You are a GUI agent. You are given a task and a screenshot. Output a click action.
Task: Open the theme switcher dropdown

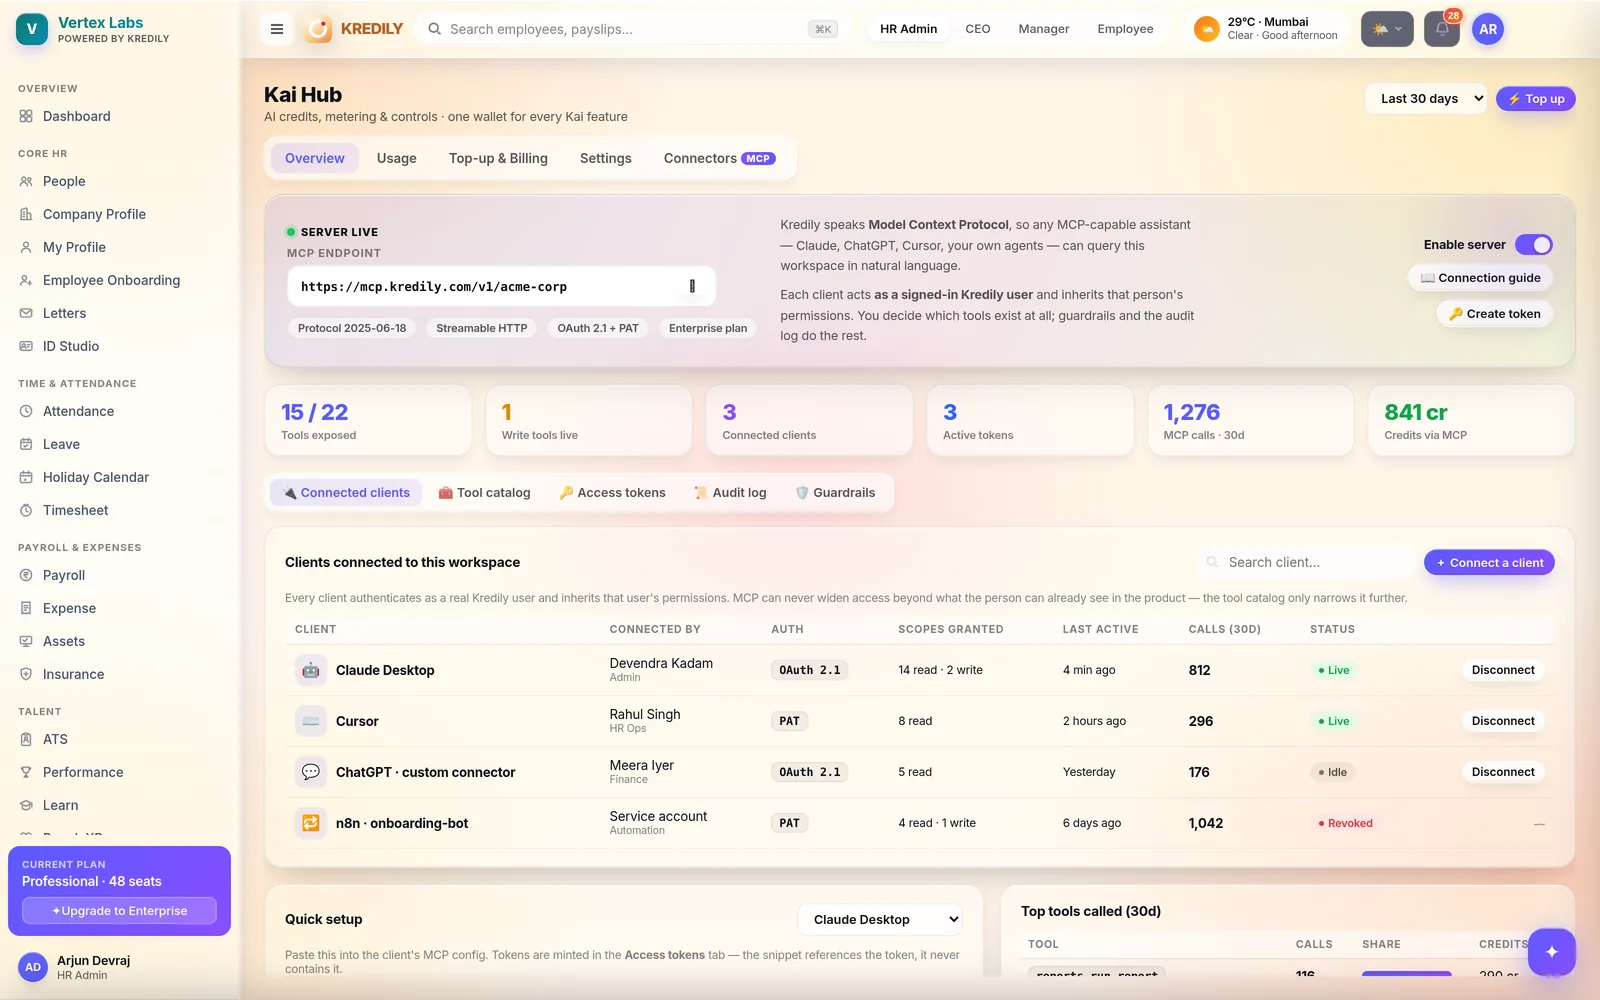(x=1387, y=29)
